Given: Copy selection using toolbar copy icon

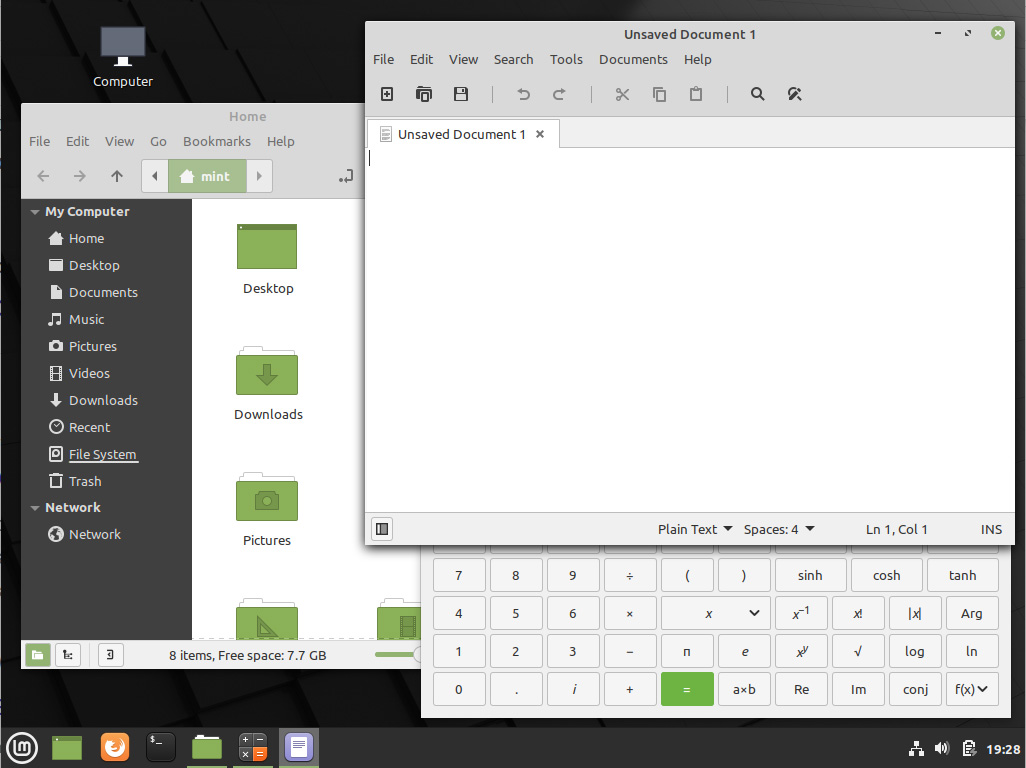Looking at the screenshot, I should (659, 94).
